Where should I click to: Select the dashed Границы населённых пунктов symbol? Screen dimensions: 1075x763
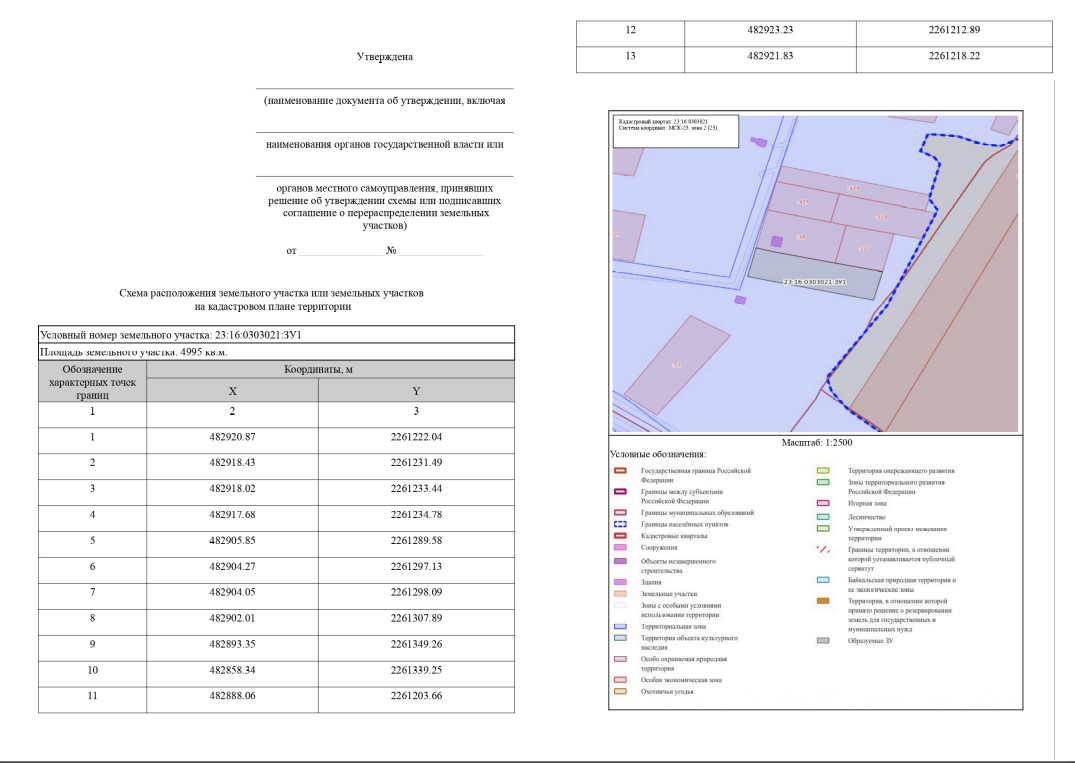(x=619, y=524)
